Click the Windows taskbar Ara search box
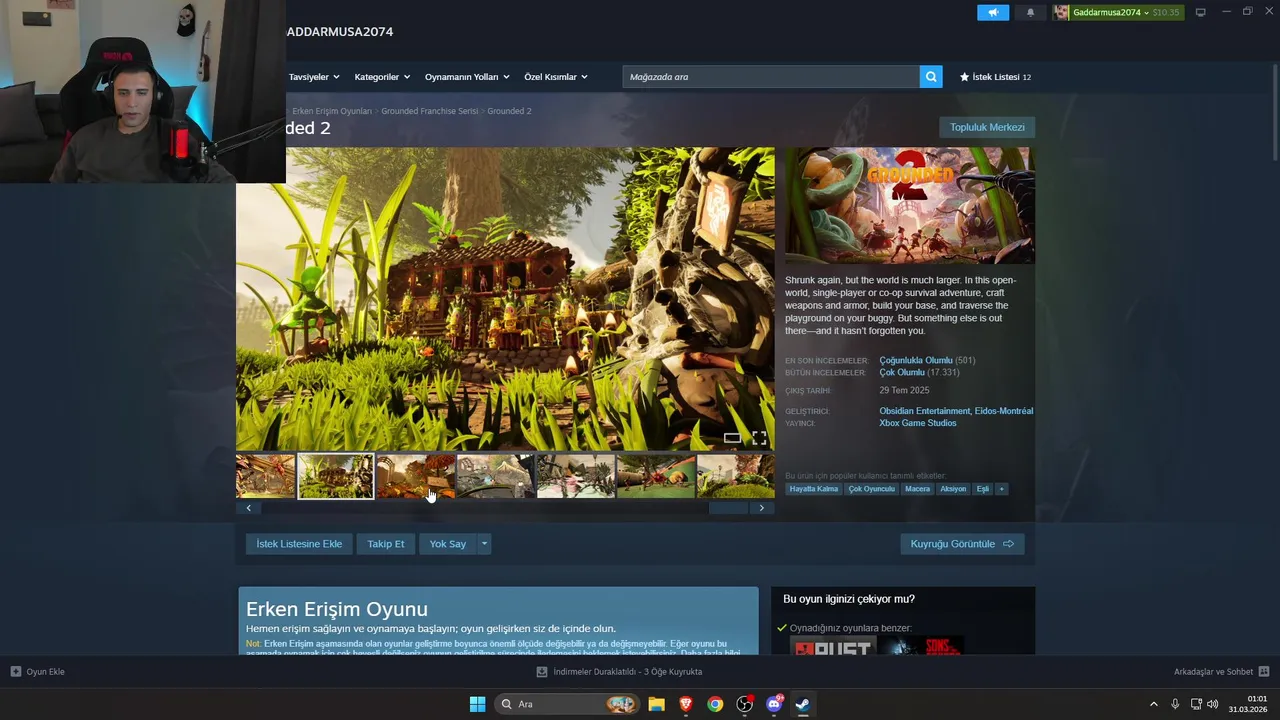Screen dimensions: 1280x720 click(x=567, y=704)
